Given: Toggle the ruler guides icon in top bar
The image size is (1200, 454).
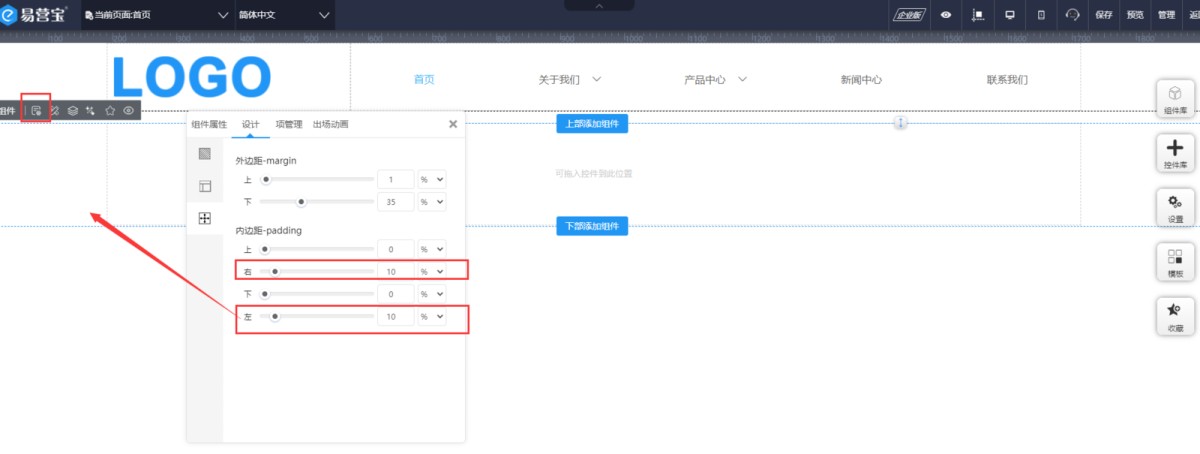Looking at the screenshot, I should click(x=978, y=15).
